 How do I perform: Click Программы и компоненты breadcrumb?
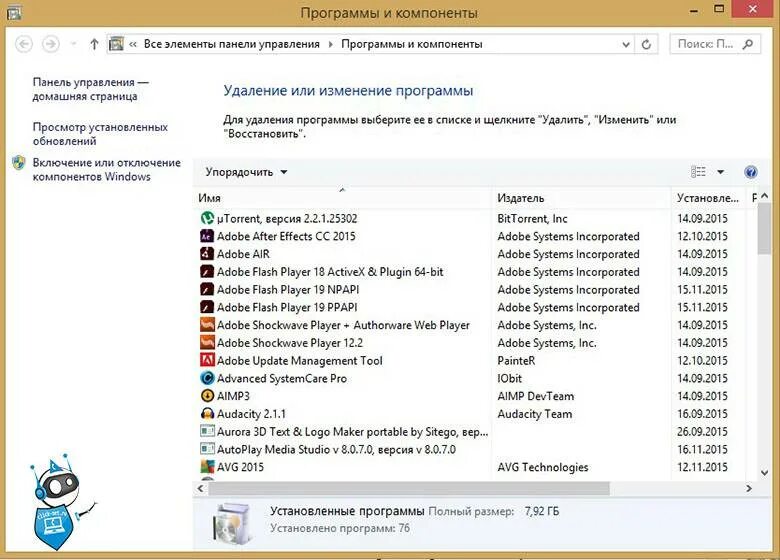412,44
